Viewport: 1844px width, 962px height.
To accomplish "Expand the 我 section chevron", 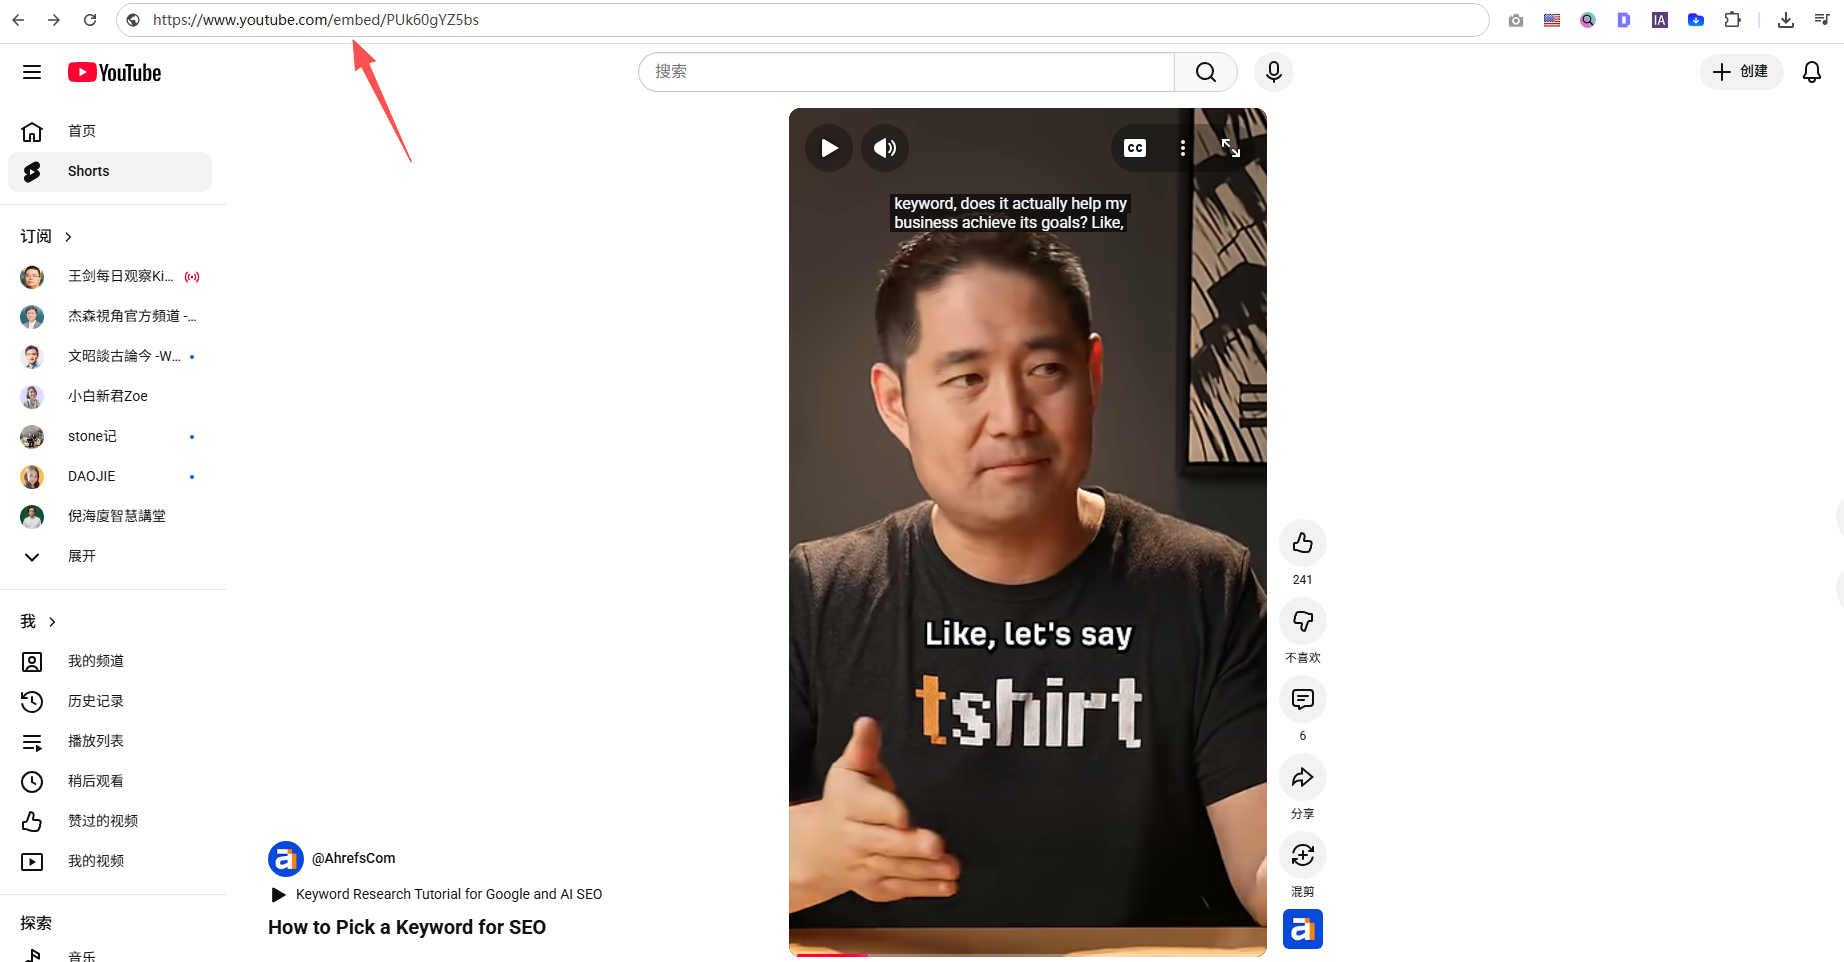I will click(52, 622).
